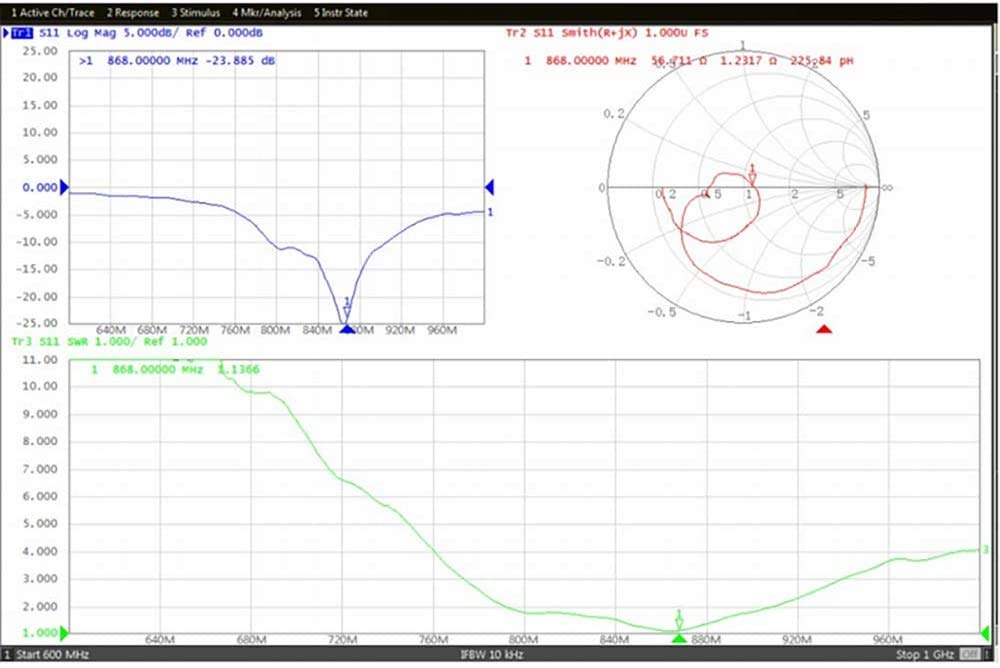
Task: Open the Active Ch/Trace menu
Action: tap(52, 12)
